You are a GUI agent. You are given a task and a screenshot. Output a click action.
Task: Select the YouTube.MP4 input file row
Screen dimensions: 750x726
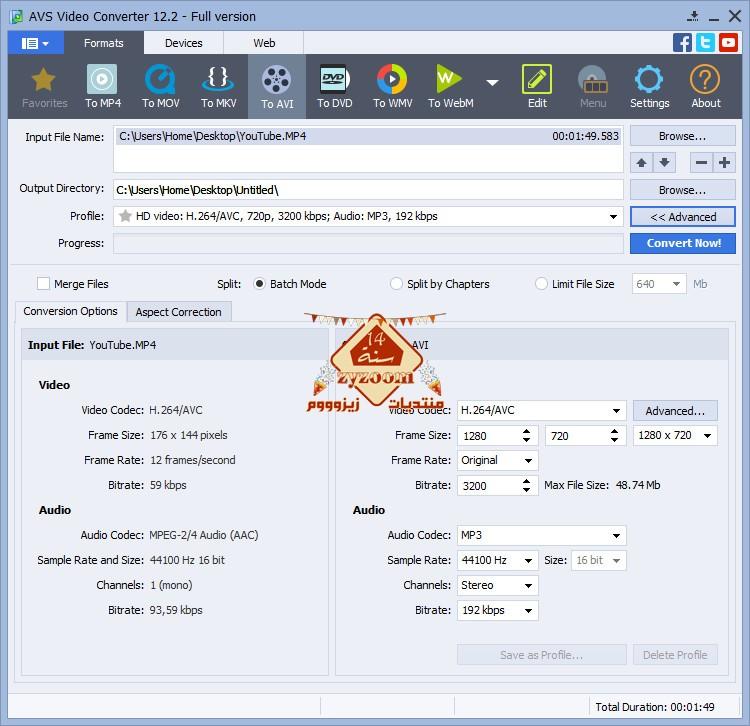click(368, 136)
